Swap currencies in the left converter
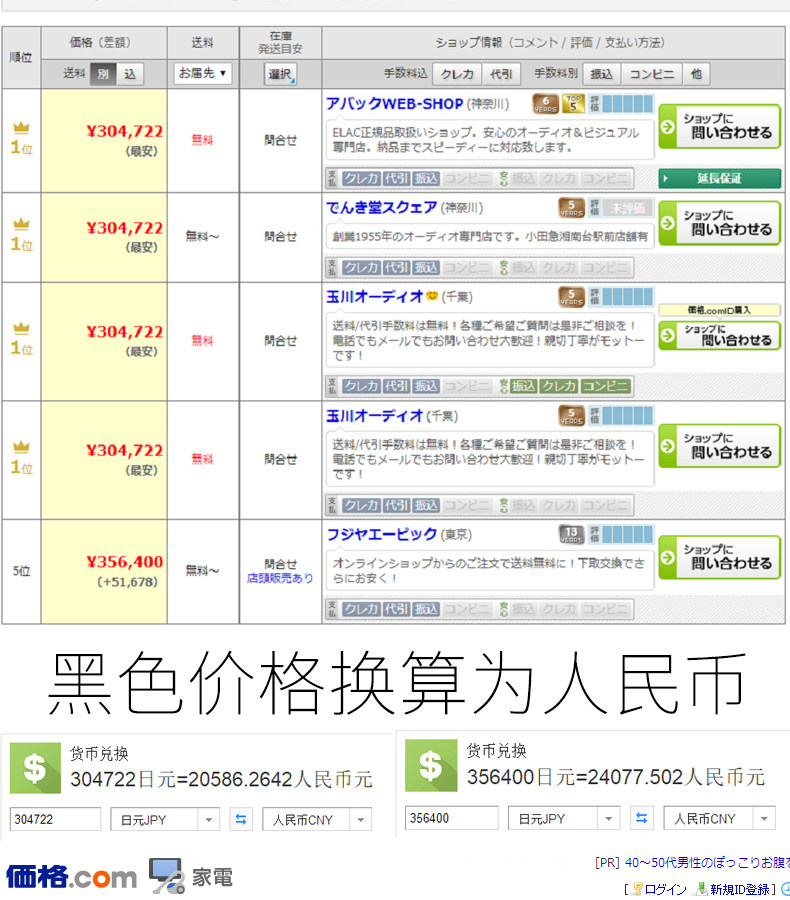 (x=241, y=819)
